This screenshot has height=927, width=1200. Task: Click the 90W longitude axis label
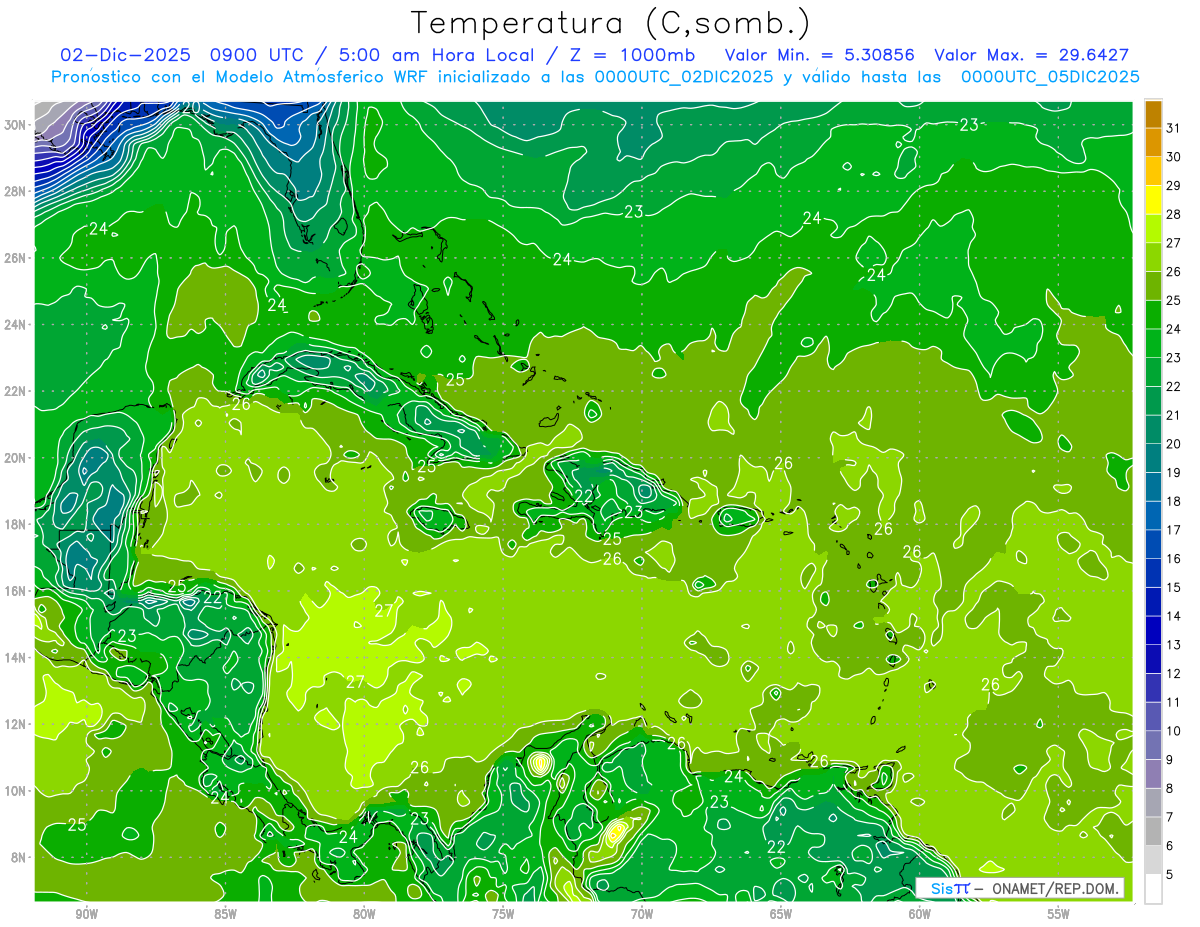pos(86,914)
